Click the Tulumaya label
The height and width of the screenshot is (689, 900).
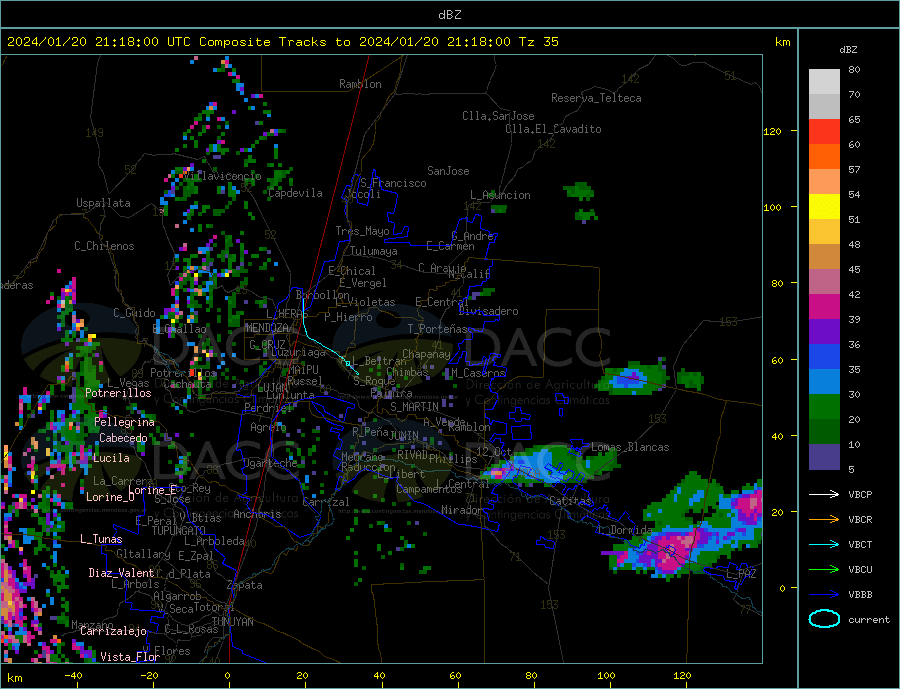[374, 251]
